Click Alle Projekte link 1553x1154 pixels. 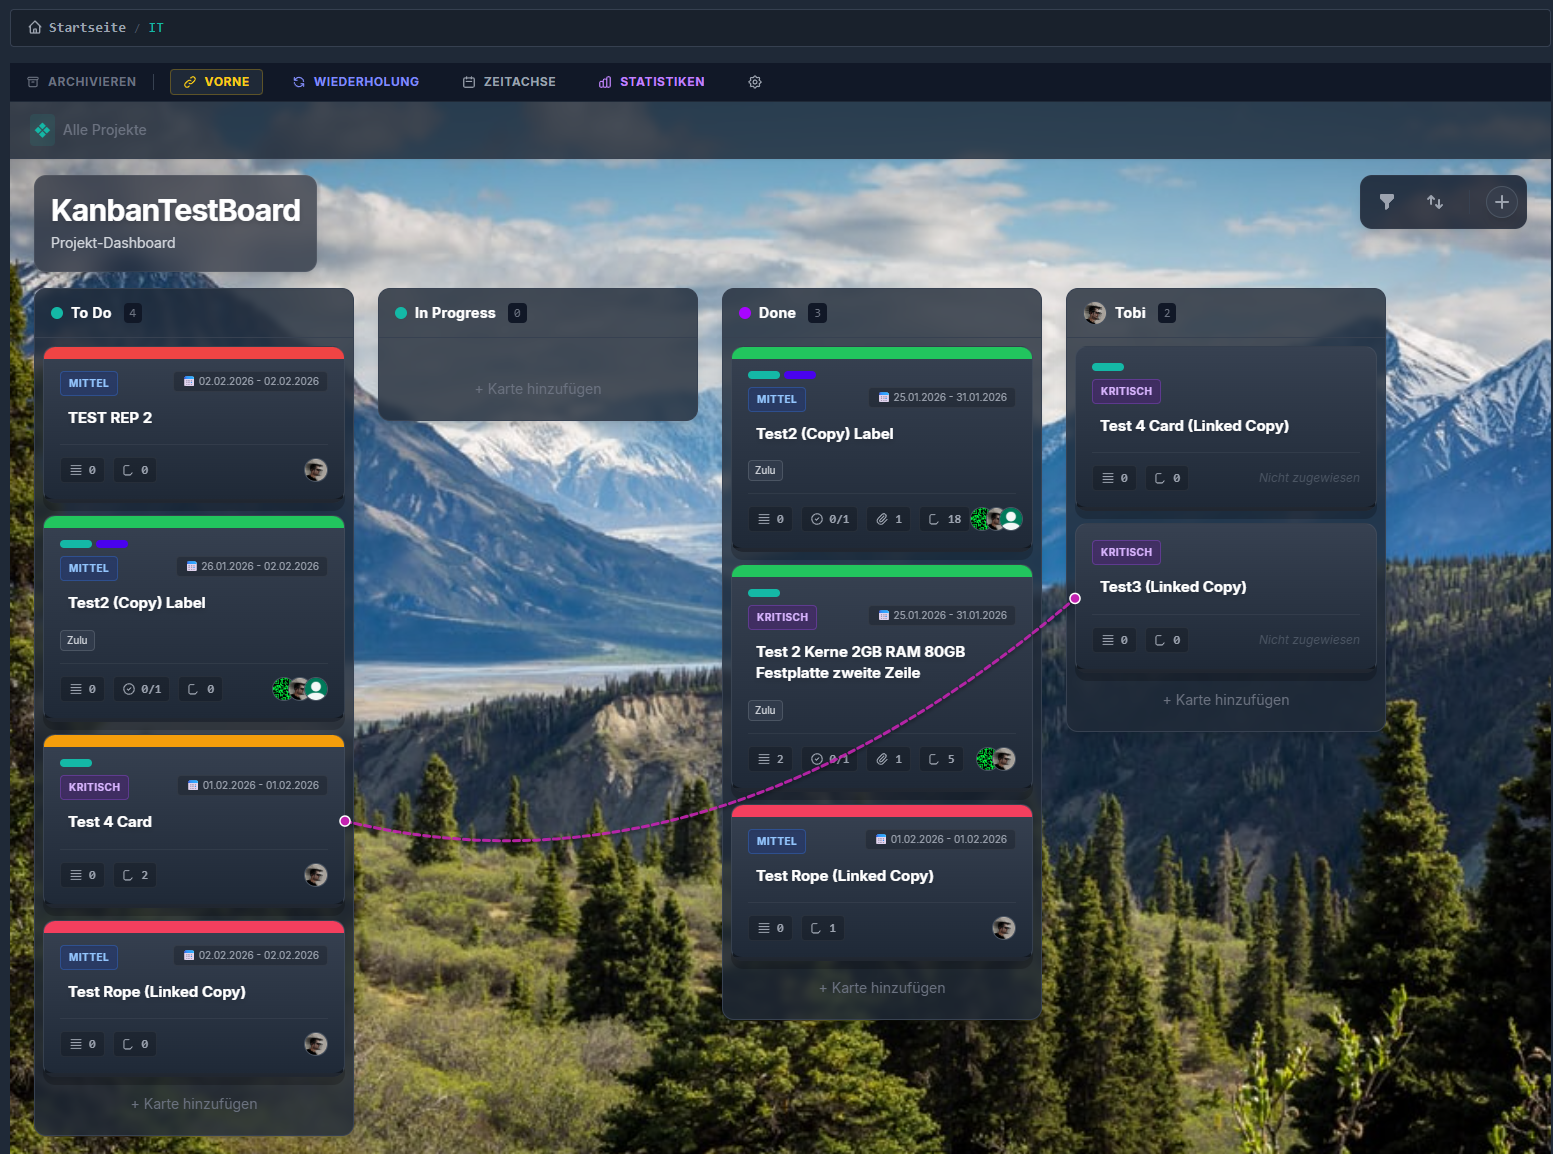click(104, 129)
